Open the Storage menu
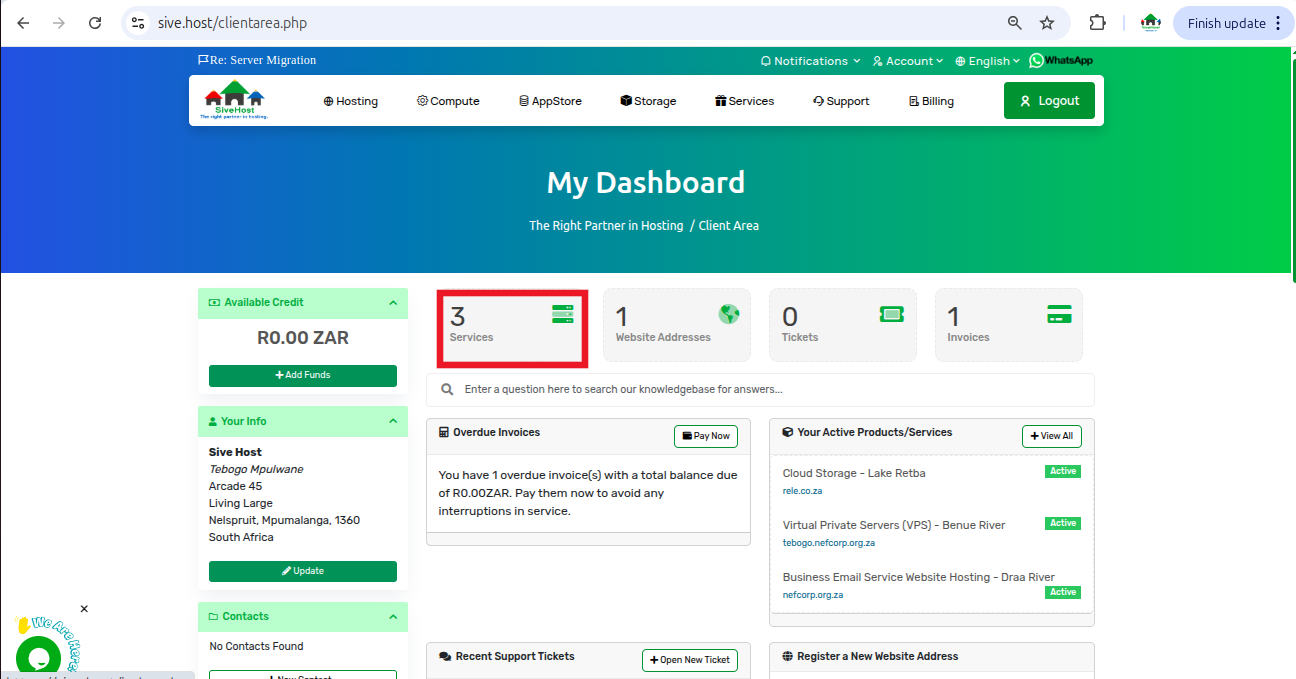Image resolution: width=1296 pixels, height=679 pixels. pos(648,101)
